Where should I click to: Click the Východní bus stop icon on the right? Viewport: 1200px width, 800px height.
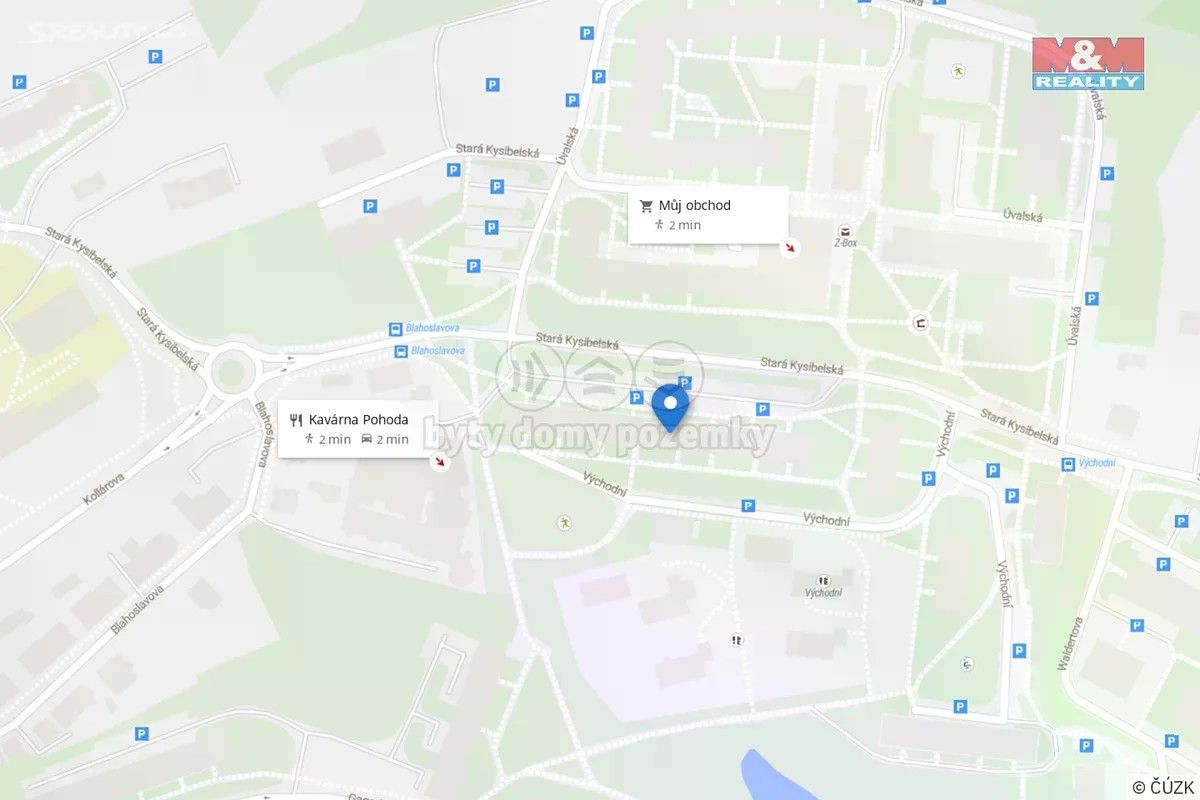tap(1068, 464)
